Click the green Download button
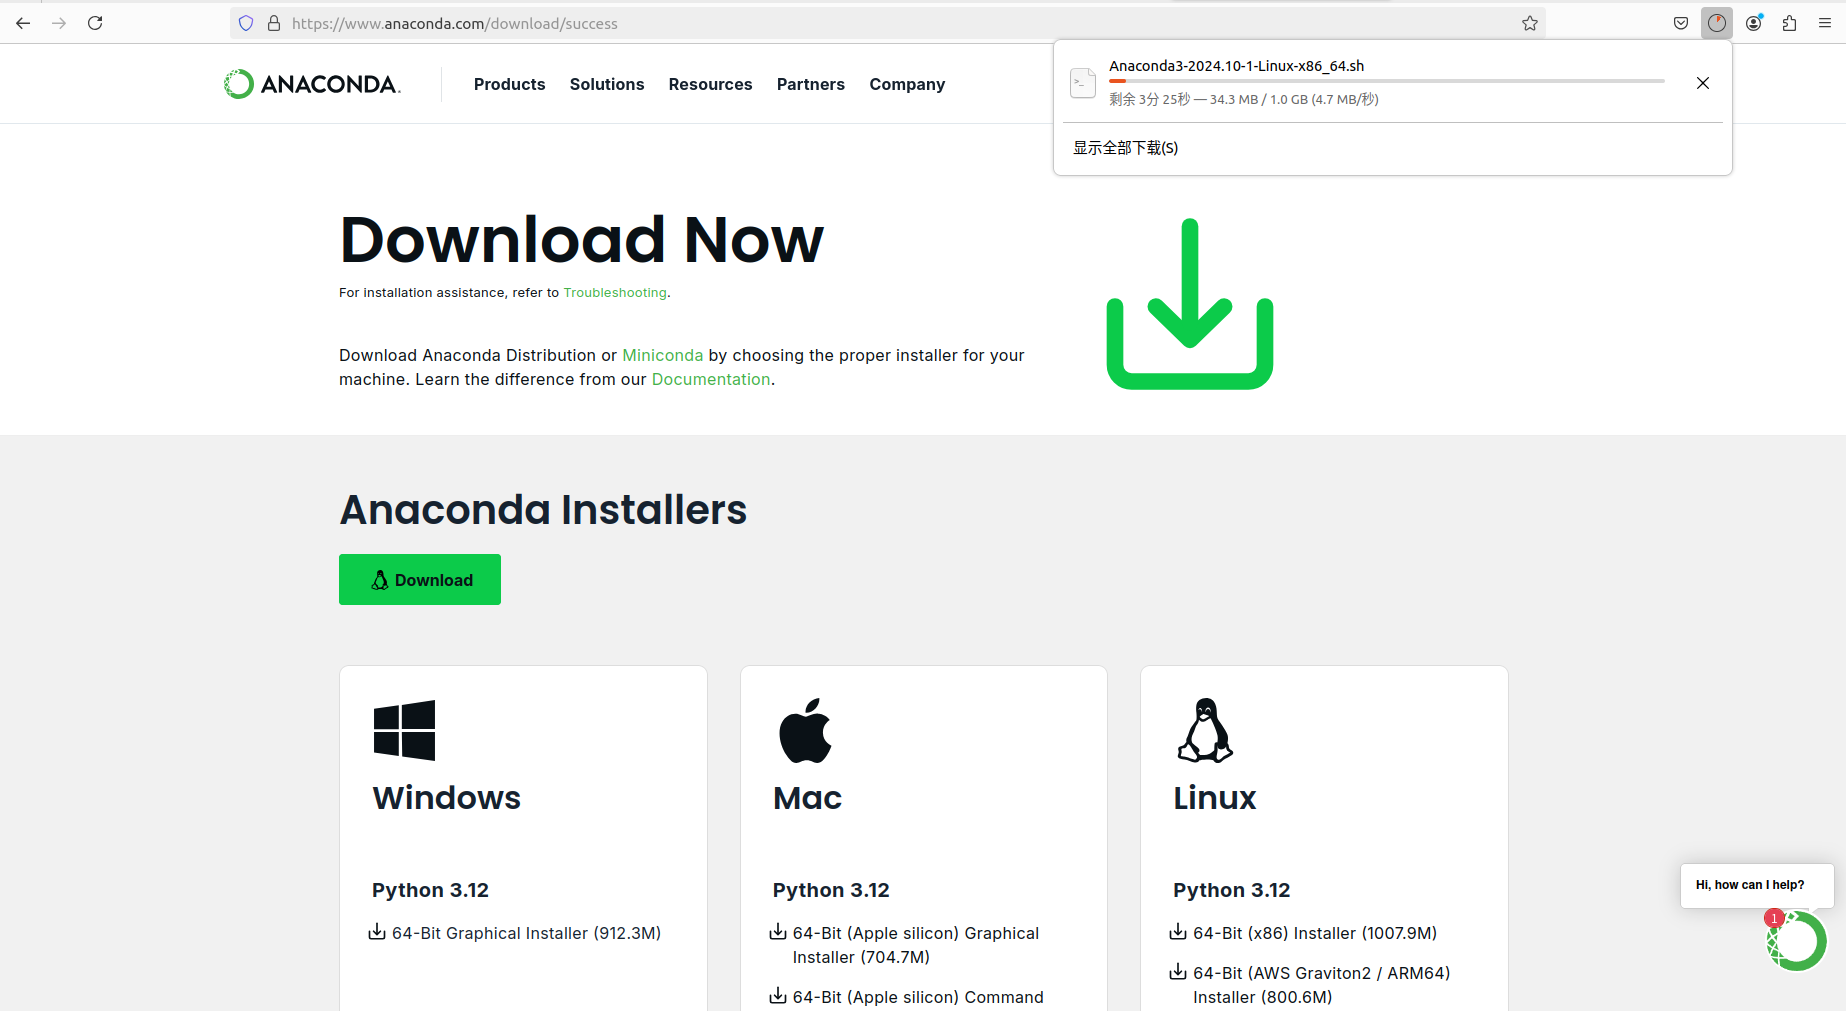 pyautogui.click(x=420, y=580)
